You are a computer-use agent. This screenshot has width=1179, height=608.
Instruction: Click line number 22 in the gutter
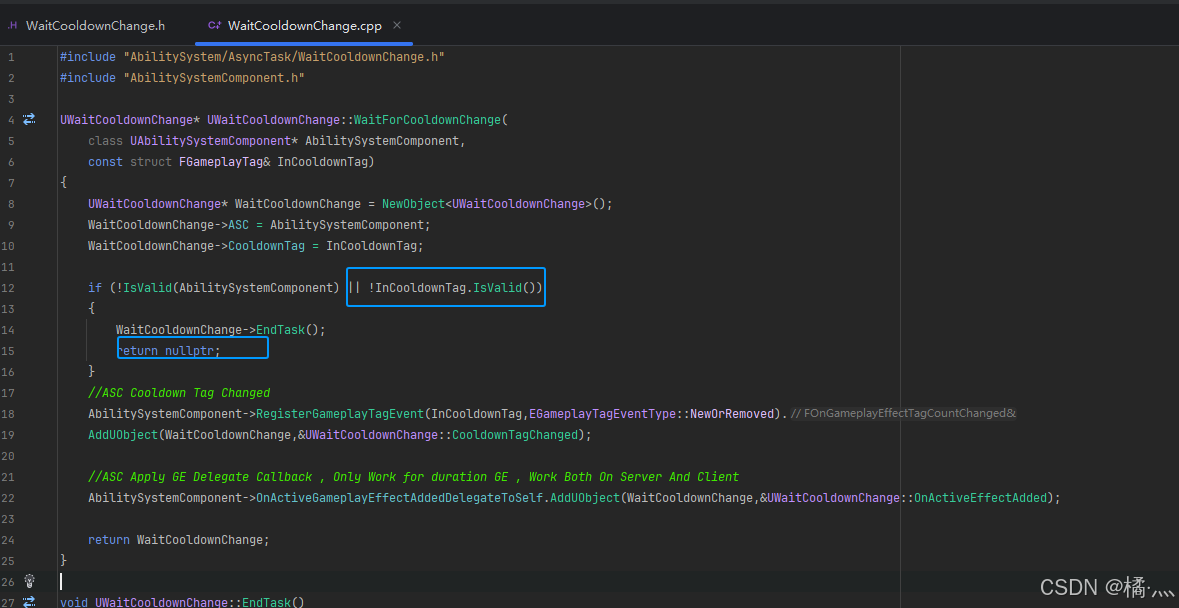pos(8,498)
